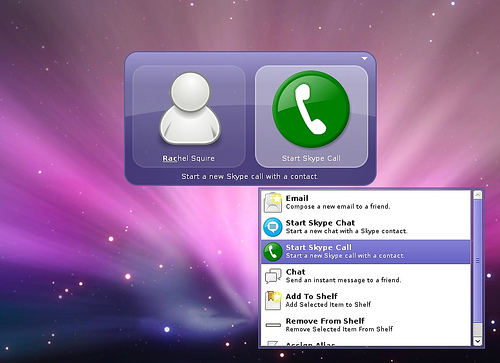Click the partially visible Assign Alias entry

pos(366,342)
